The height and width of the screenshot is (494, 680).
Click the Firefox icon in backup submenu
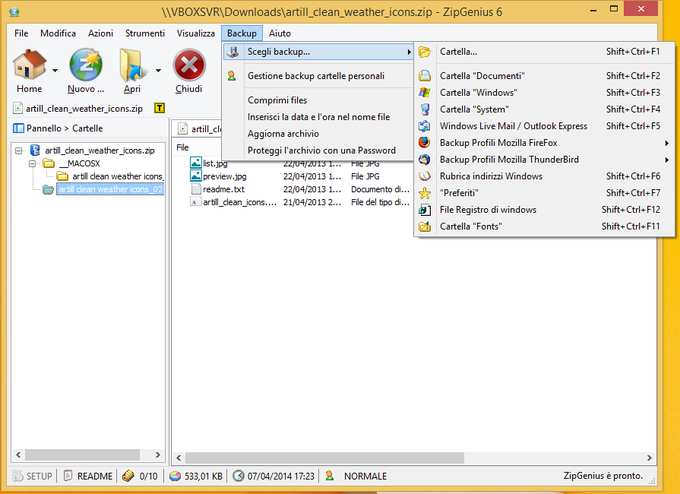(x=425, y=142)
